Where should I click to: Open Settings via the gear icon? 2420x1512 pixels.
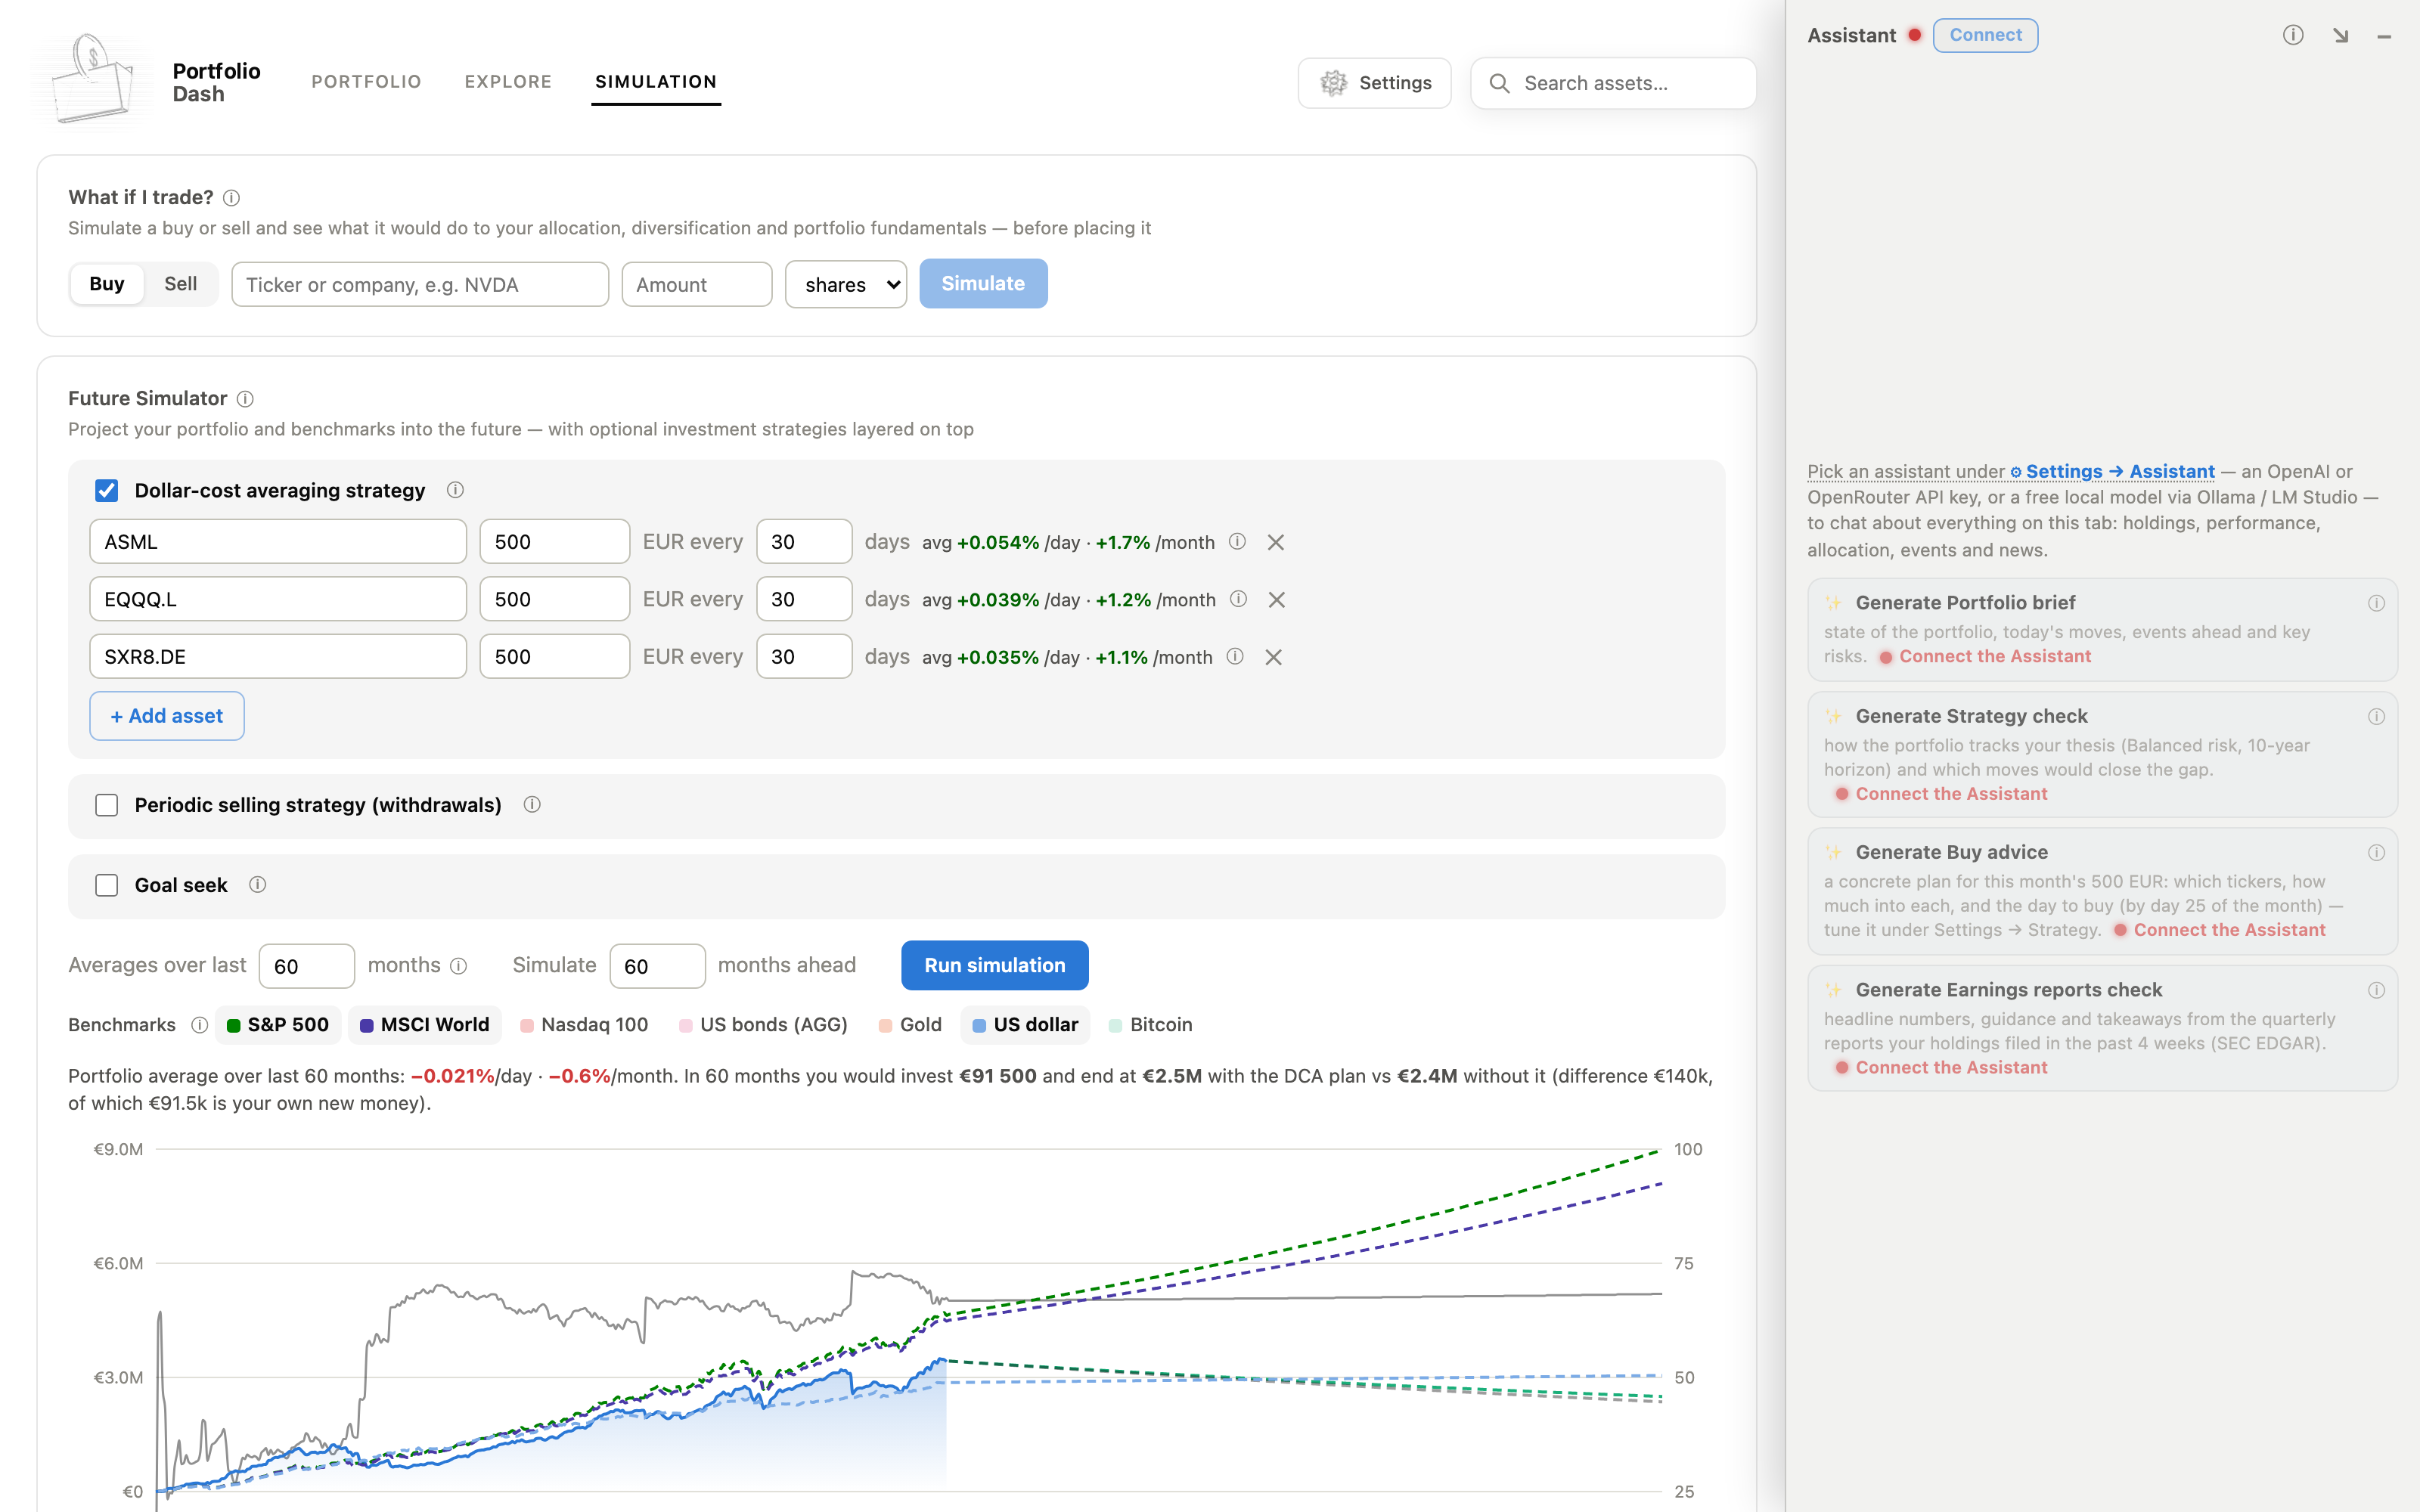coord(1333,83)
